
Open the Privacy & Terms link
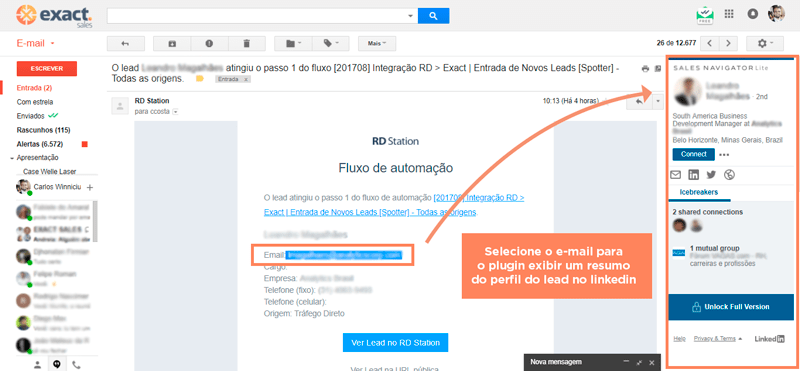click(x=714, y=338)
